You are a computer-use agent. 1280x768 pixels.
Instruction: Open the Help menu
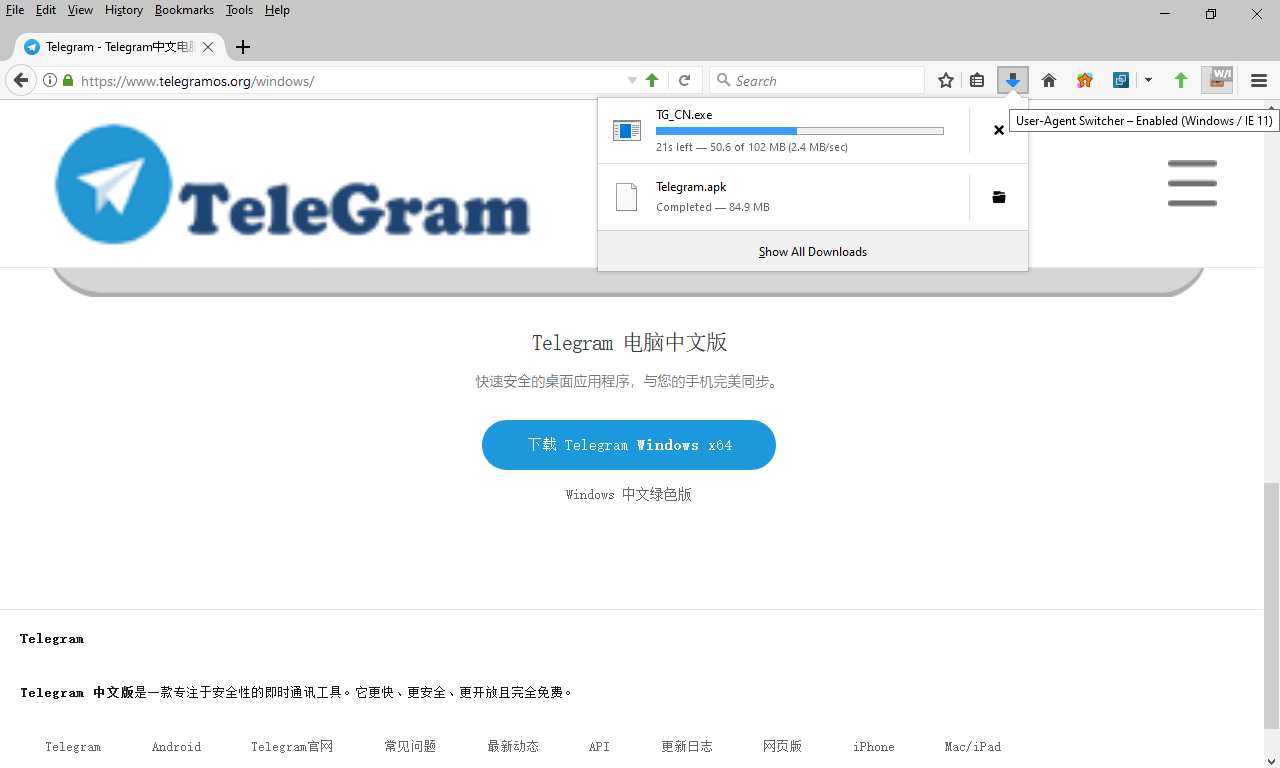[x=277, y=10]
